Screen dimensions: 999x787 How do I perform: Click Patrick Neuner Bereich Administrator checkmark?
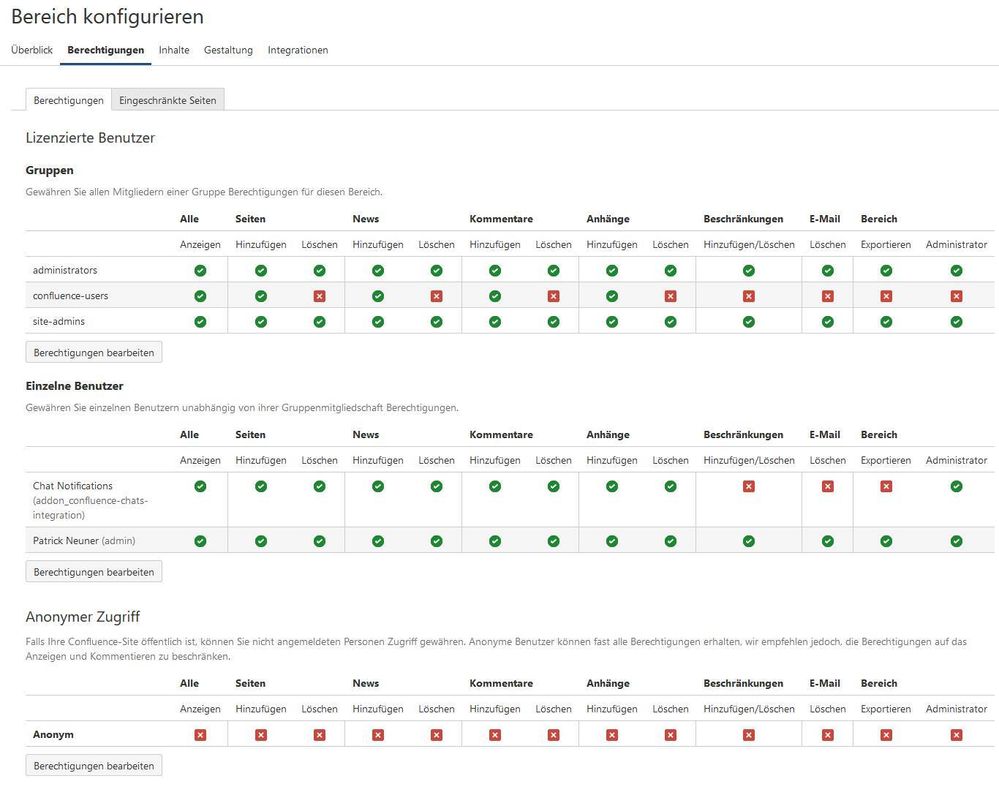point(956,541)
